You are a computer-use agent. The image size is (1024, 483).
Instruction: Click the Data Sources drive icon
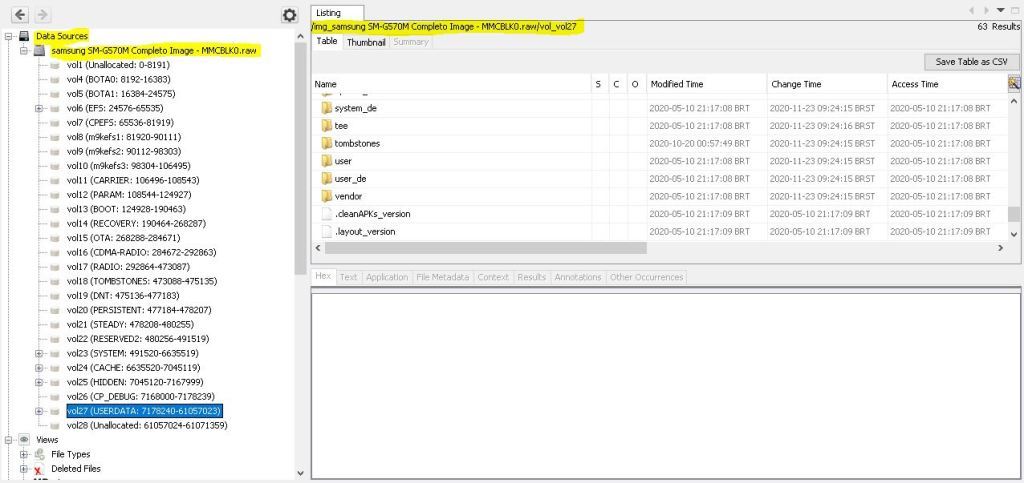point(23,36)
